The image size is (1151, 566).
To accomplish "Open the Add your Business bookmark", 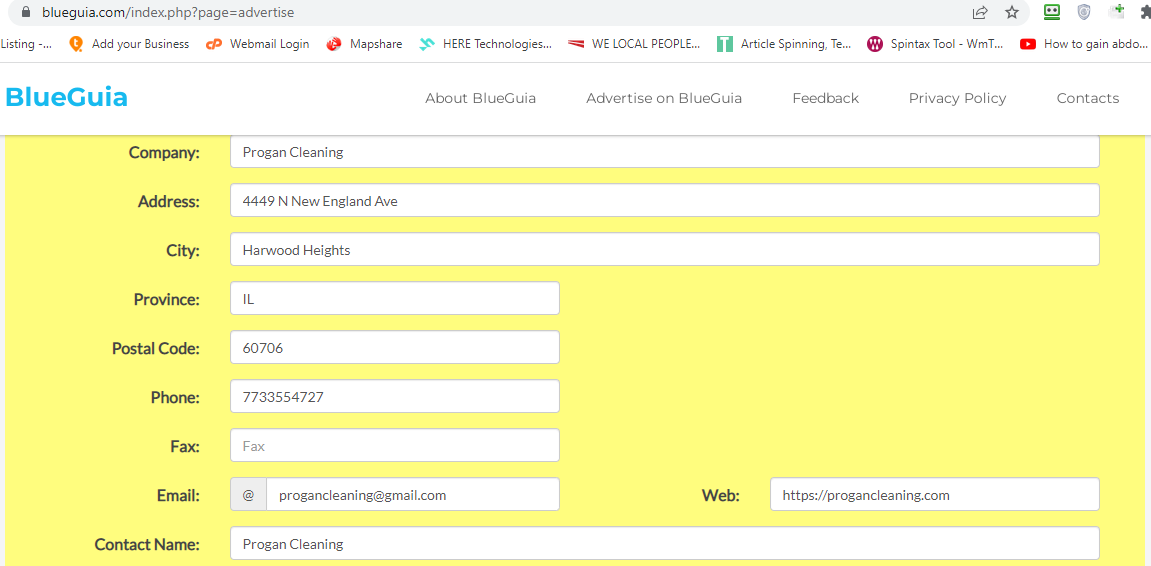I will [x=128, y=44].
